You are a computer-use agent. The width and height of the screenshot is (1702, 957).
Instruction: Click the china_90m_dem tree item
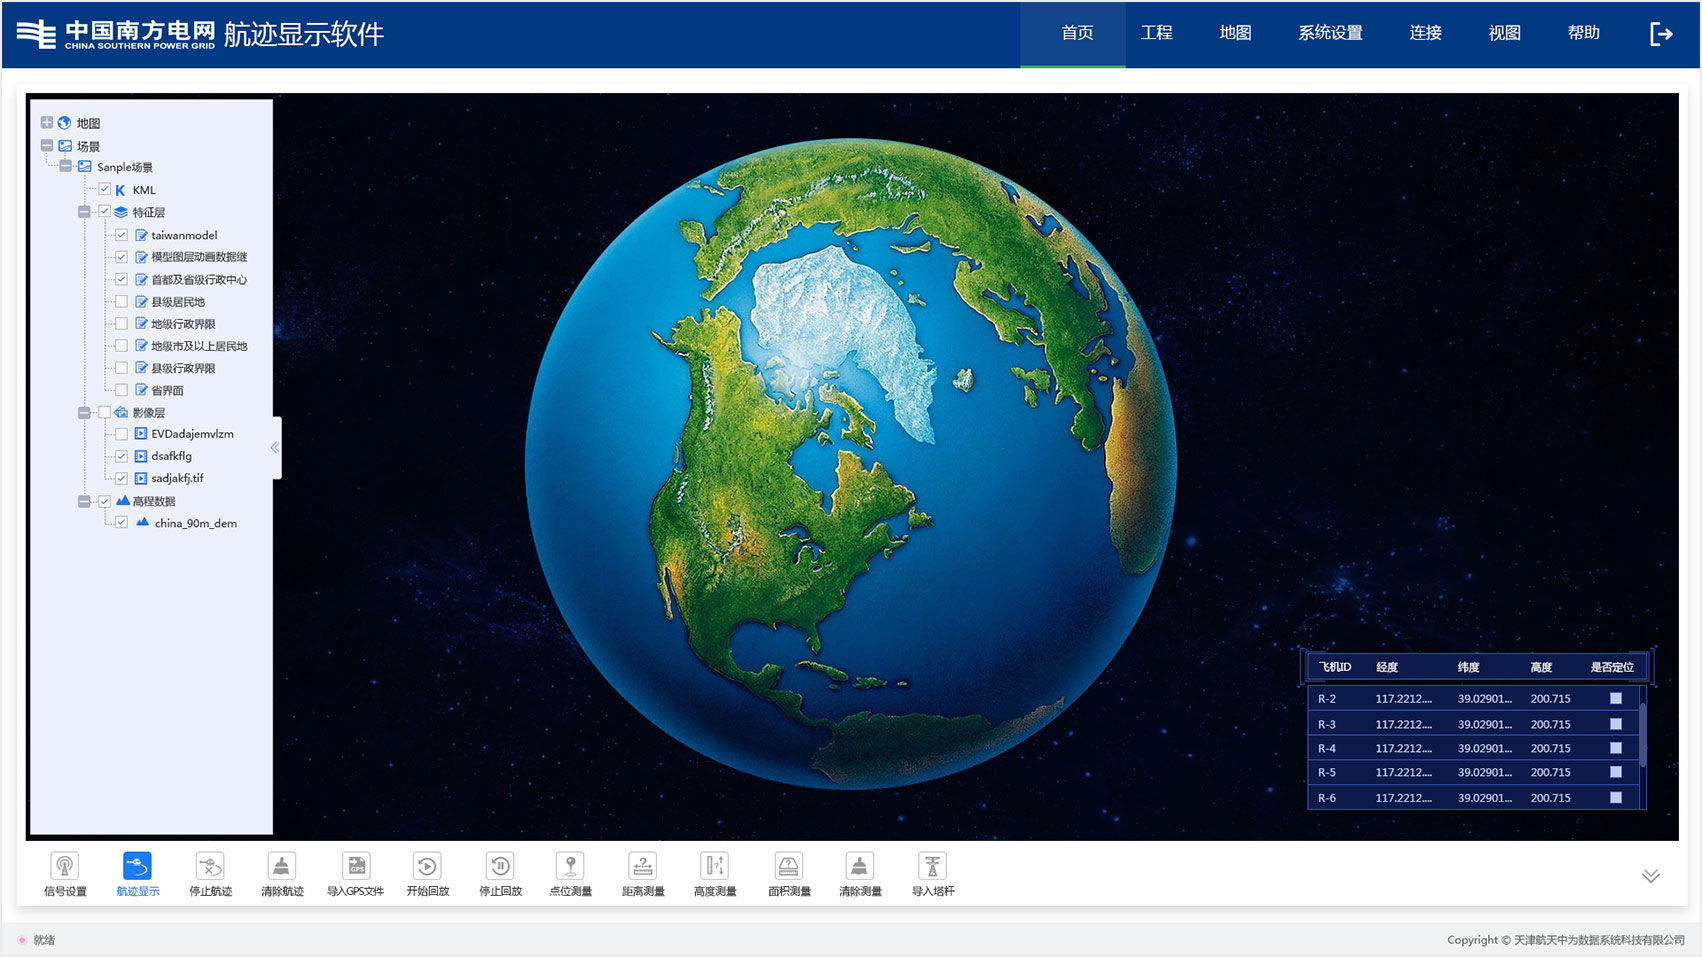coord(195,523)
